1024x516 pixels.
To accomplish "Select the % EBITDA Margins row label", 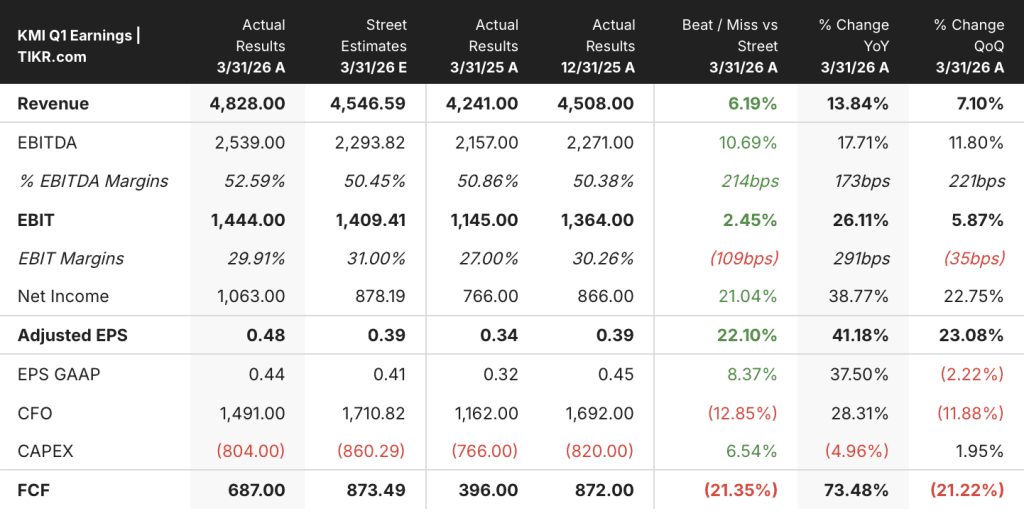I will [x=93, y=181].
